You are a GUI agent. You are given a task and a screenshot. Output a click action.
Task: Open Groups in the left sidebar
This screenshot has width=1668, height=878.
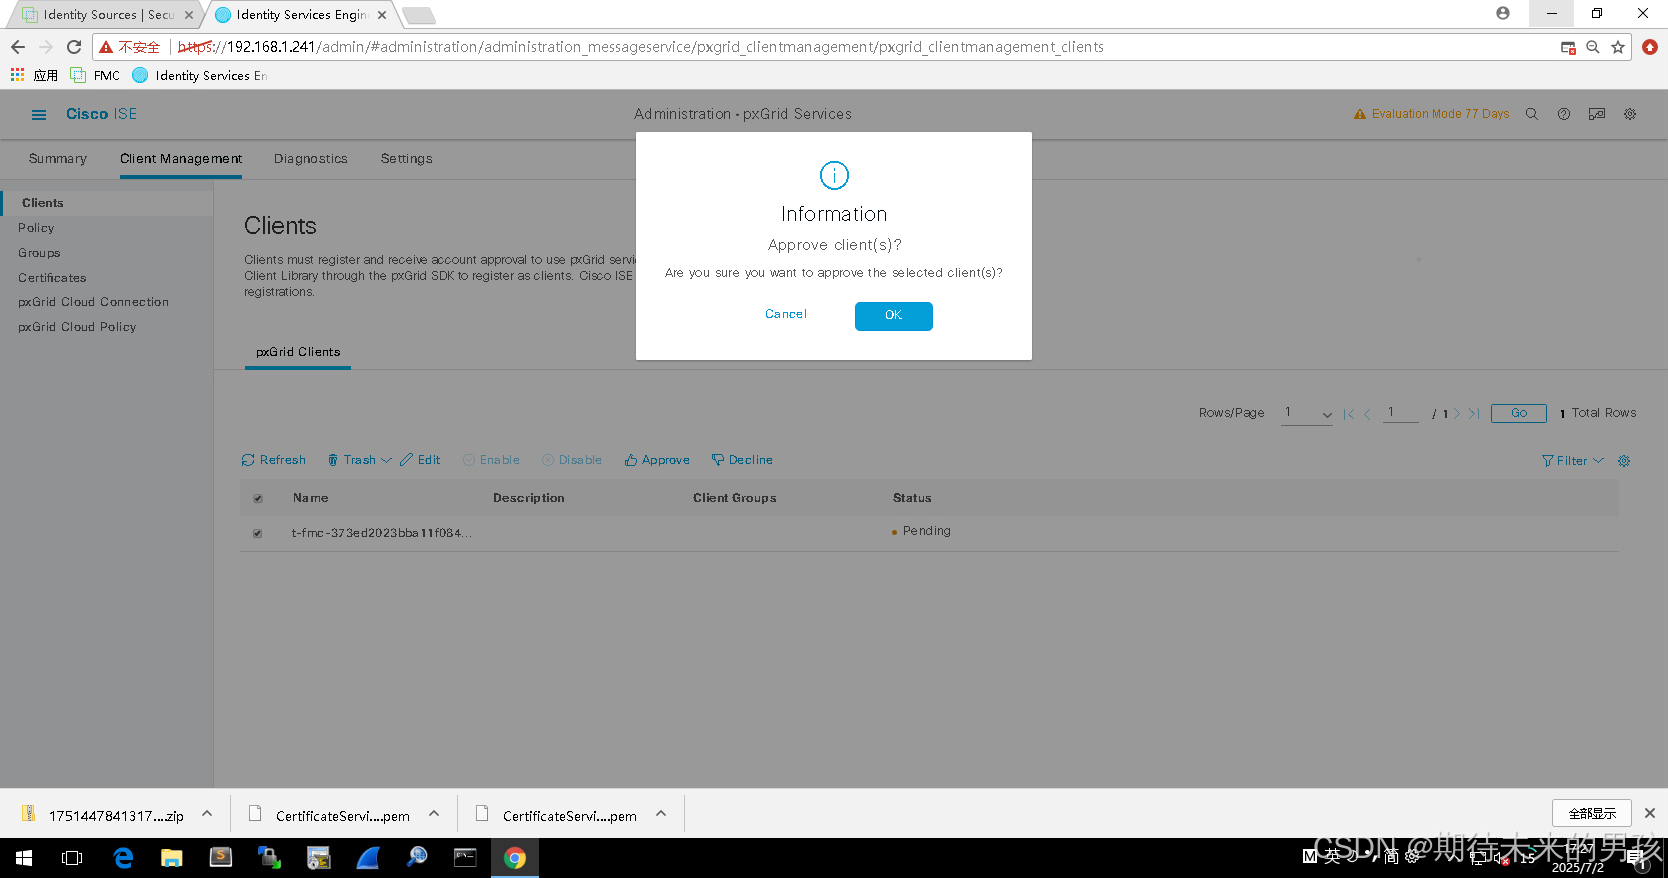tap(39, 253)
